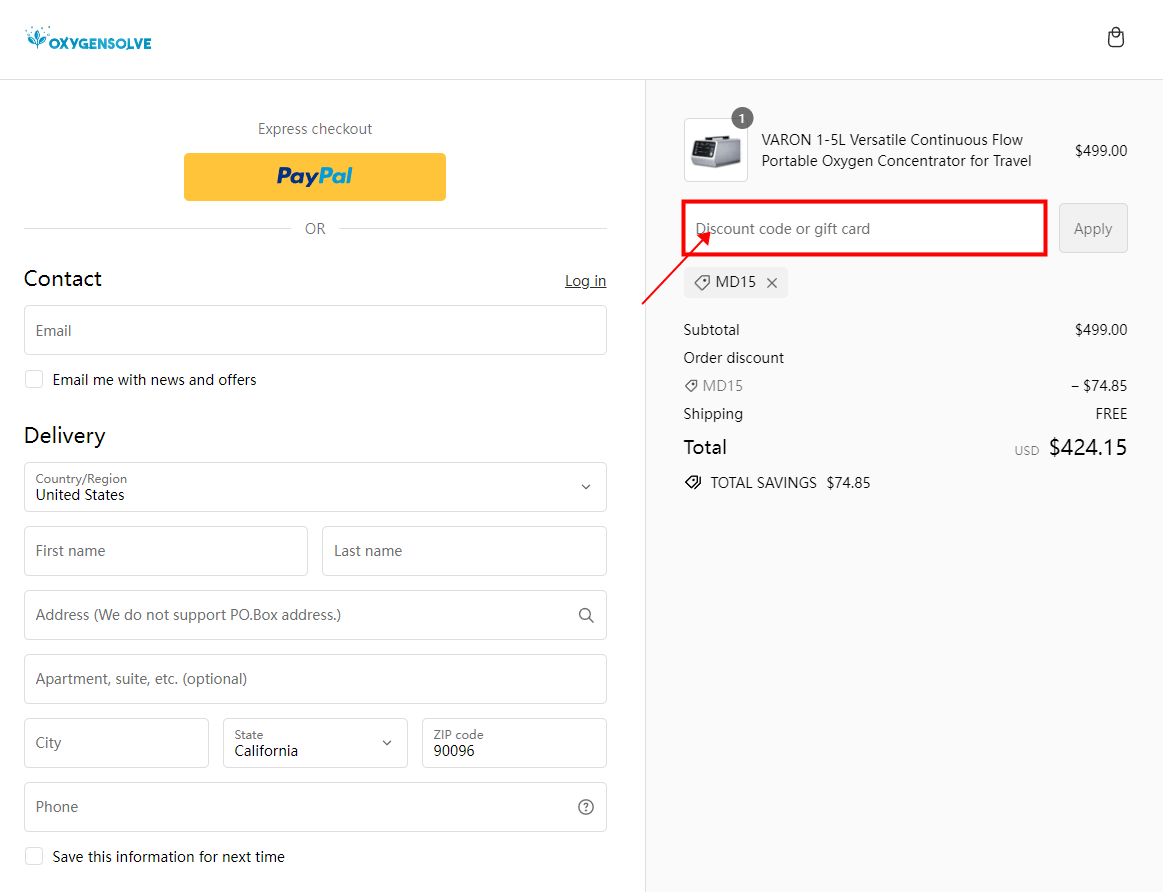Follow the Log in link
Image resolution: width=1163 pixels, height=892 pixels.
pos(585,281)
